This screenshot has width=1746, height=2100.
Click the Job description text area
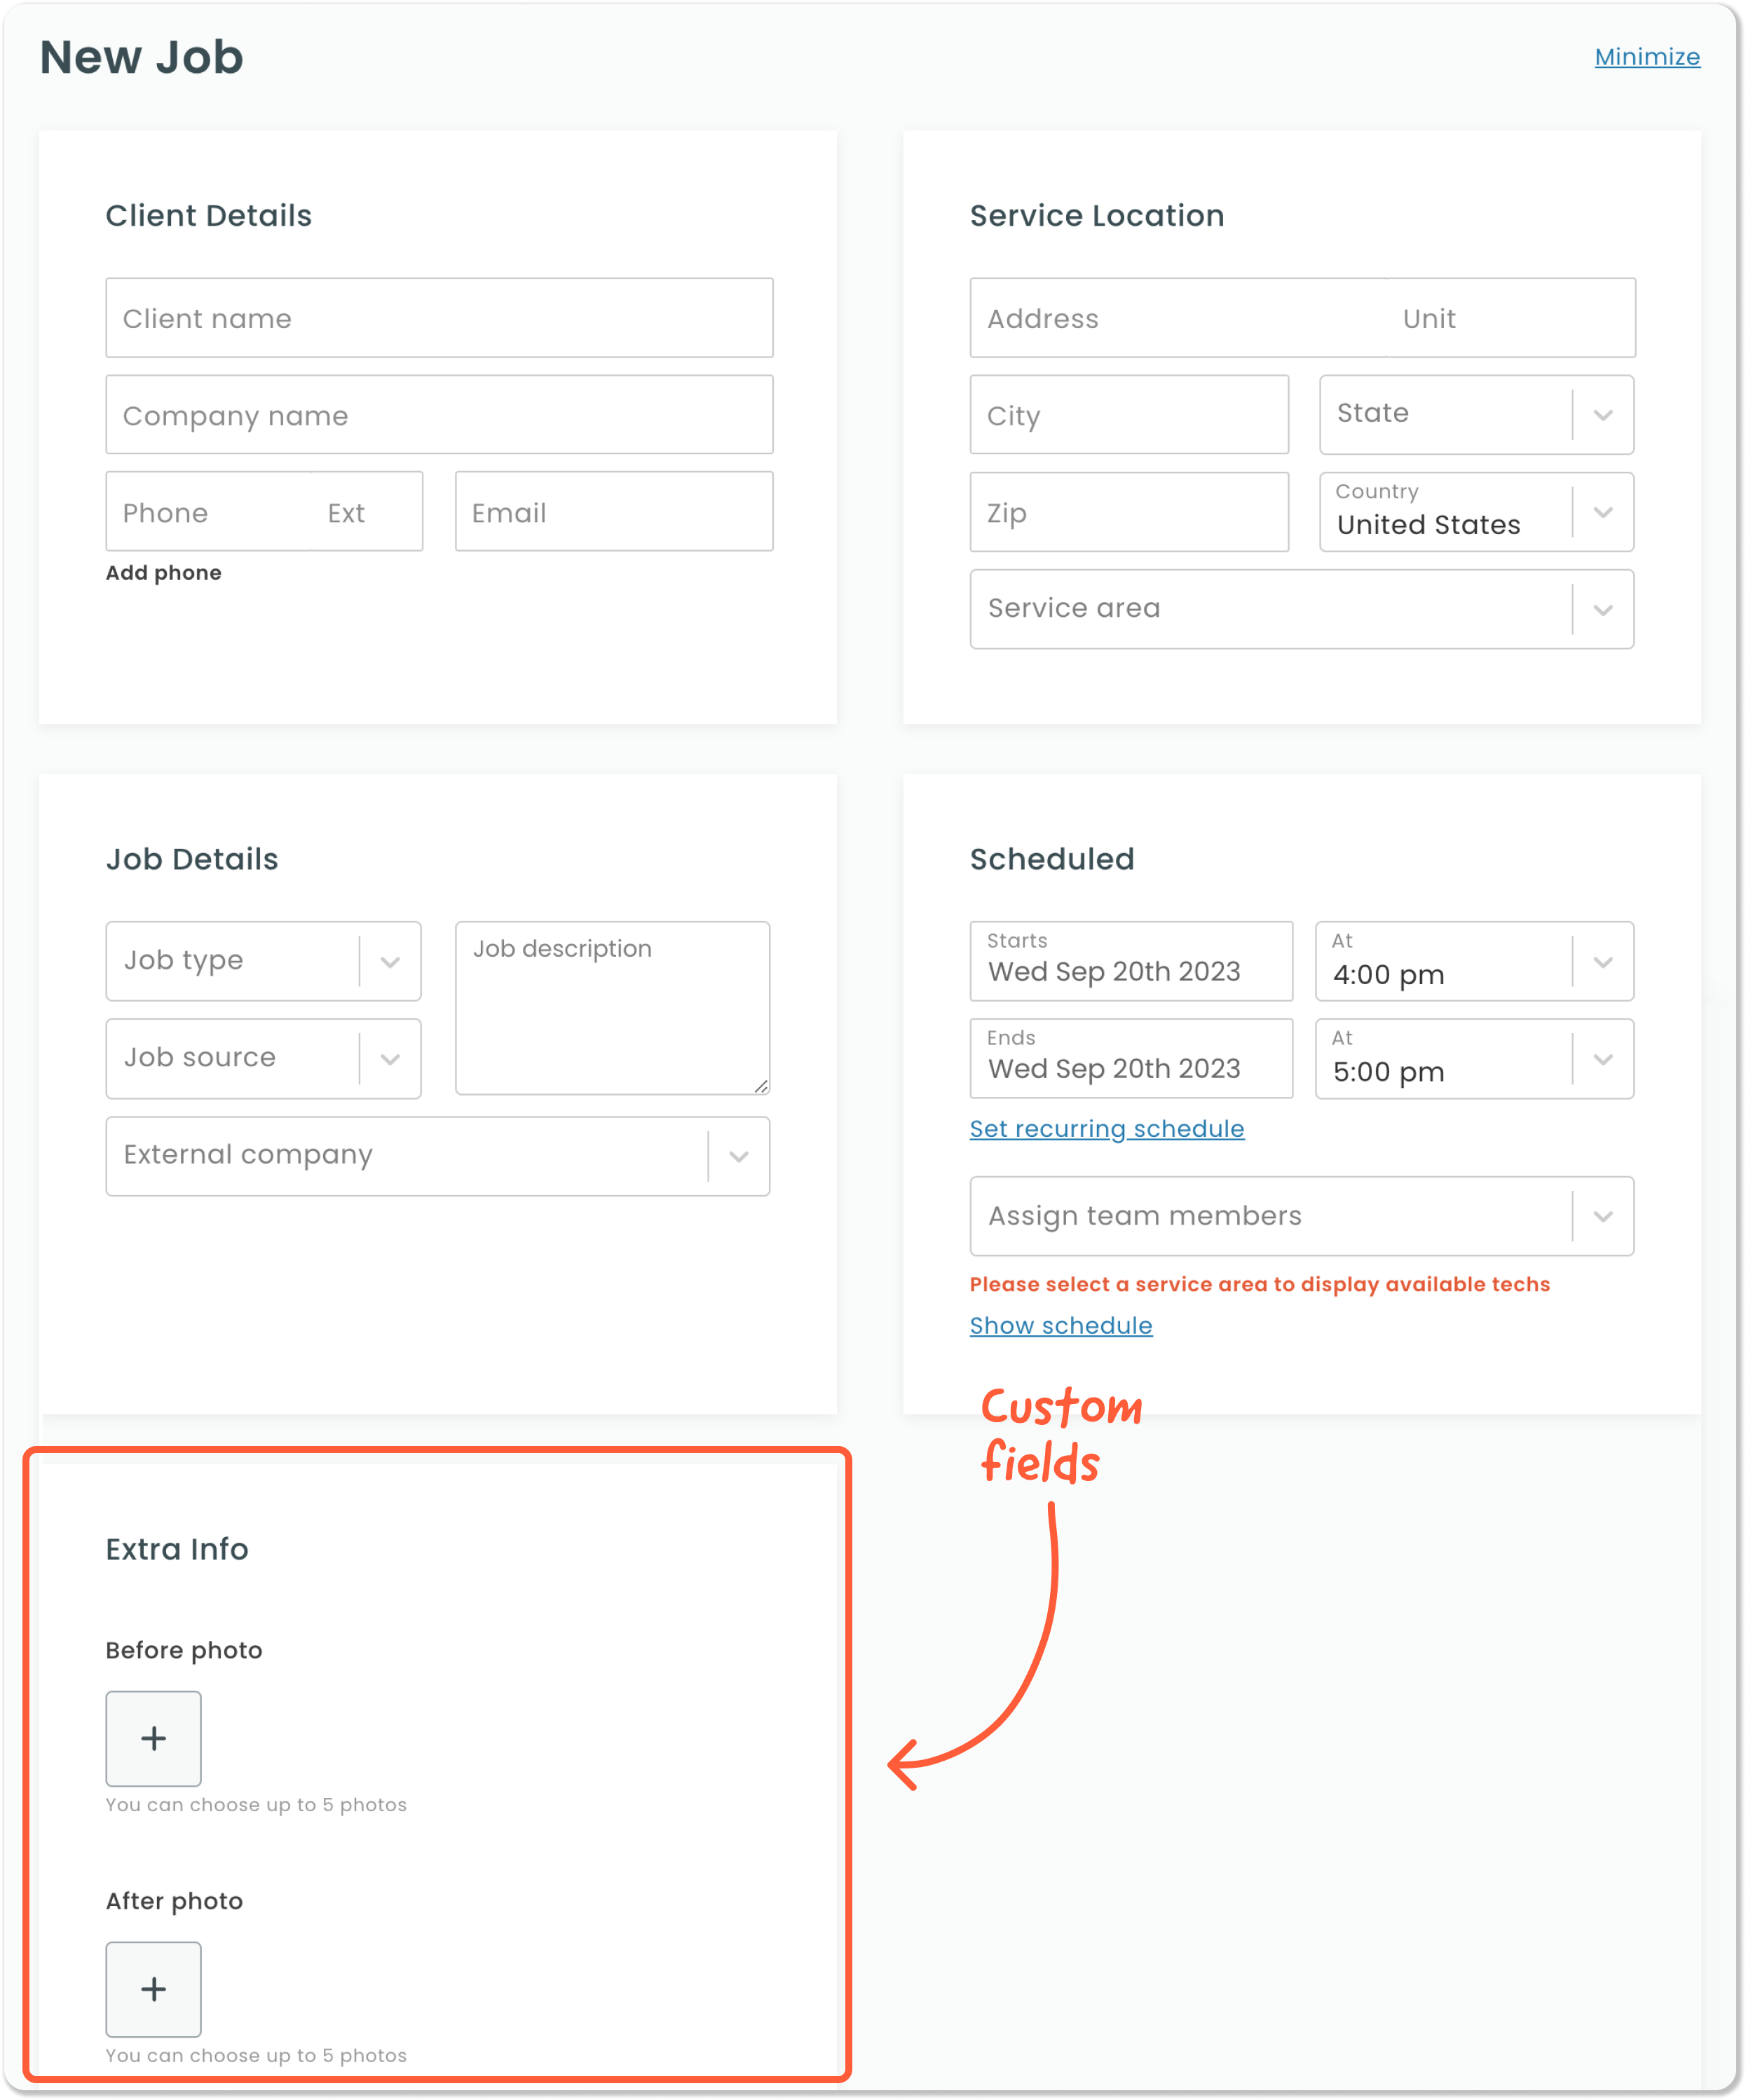tap(612, 1005)
